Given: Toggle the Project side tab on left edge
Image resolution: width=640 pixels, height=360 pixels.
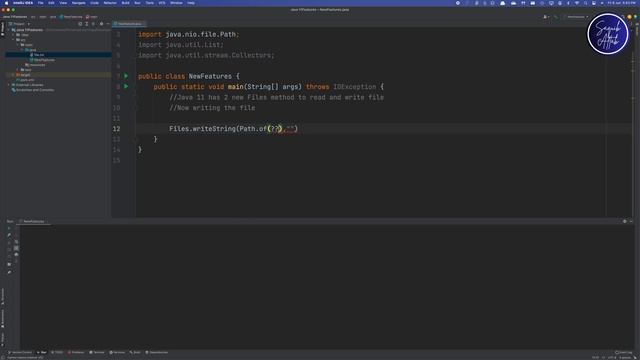Looking at the screenshot, I should [x=2, y=29].
